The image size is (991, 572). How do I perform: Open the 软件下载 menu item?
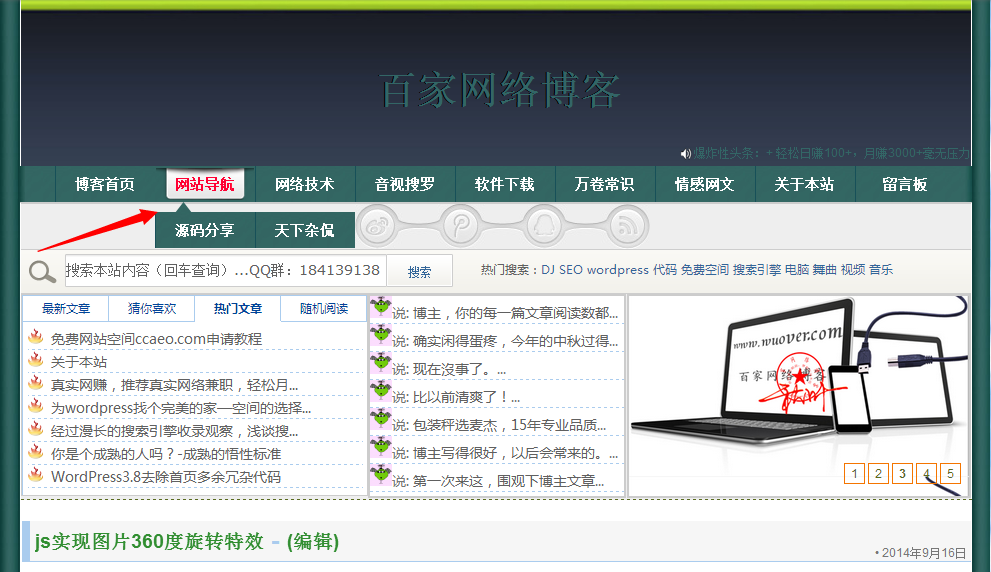(504, 185)
